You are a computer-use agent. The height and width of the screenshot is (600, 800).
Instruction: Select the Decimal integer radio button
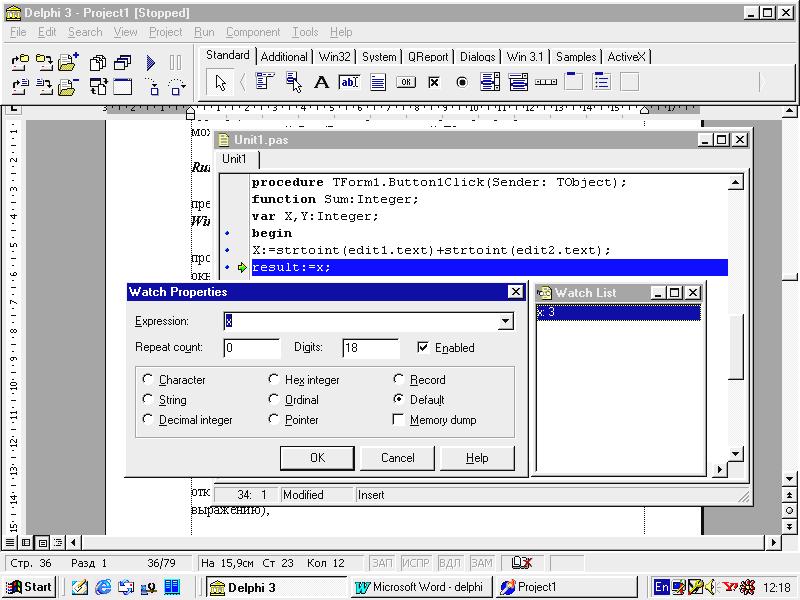tap(147, 419)
